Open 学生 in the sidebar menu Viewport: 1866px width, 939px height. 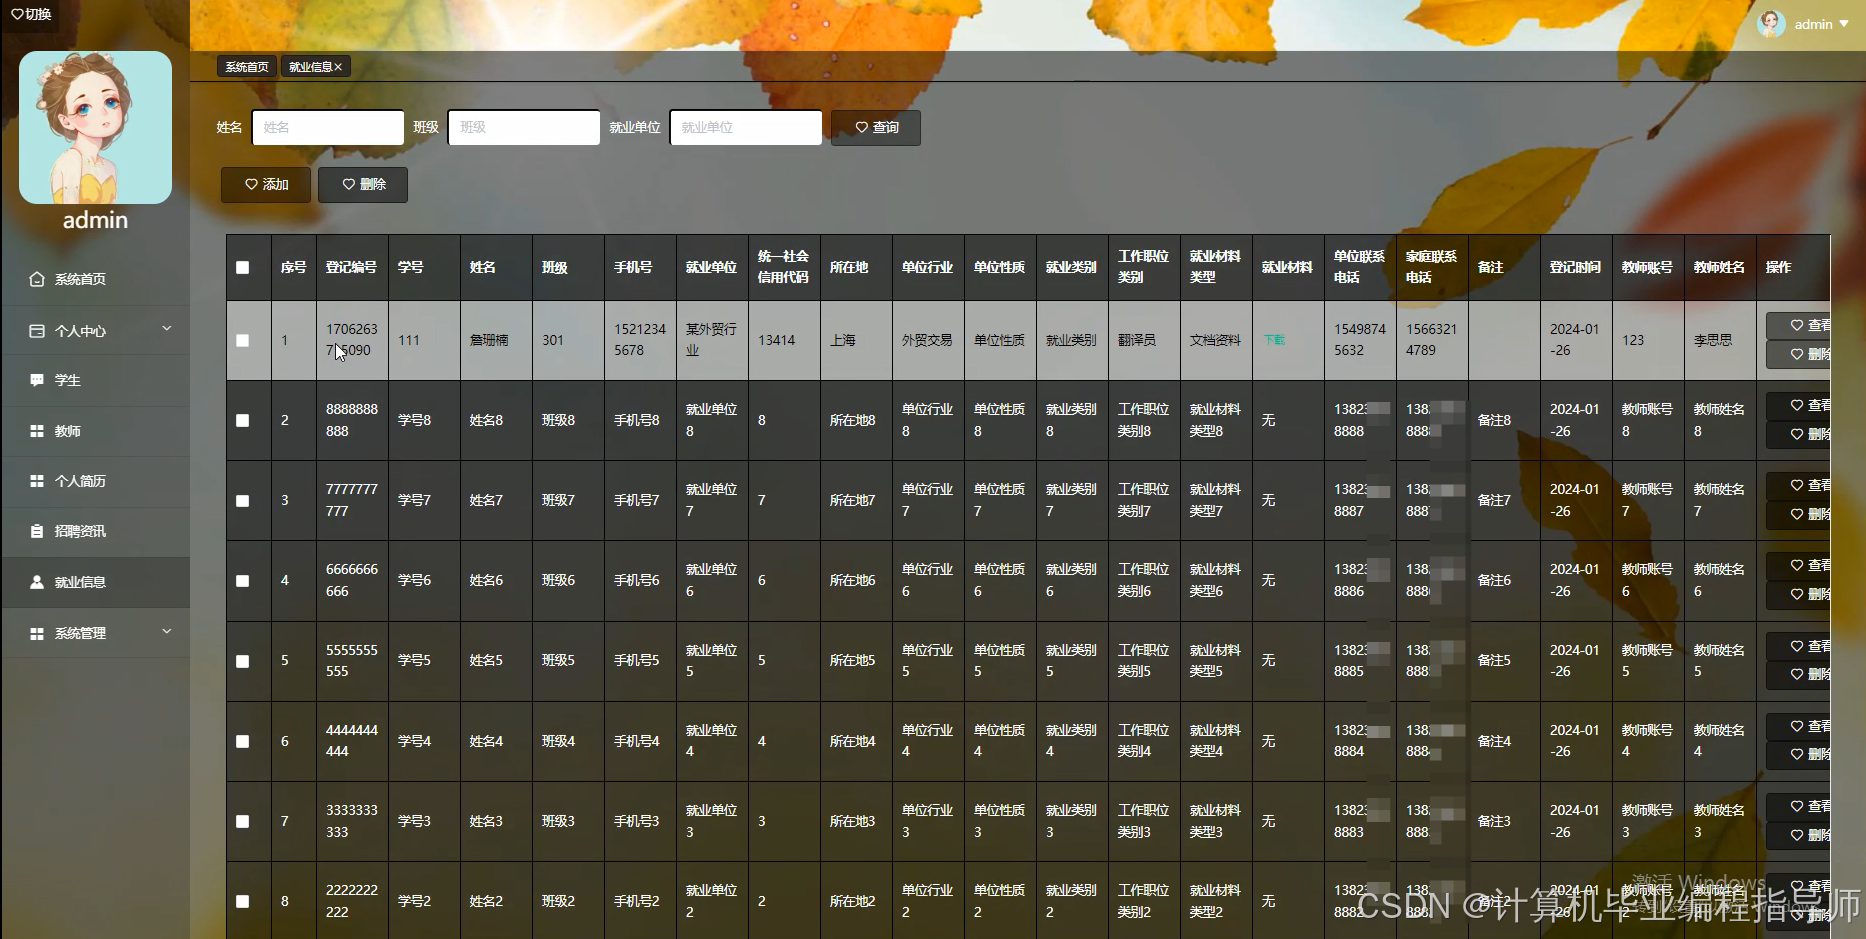click(95, 380)
